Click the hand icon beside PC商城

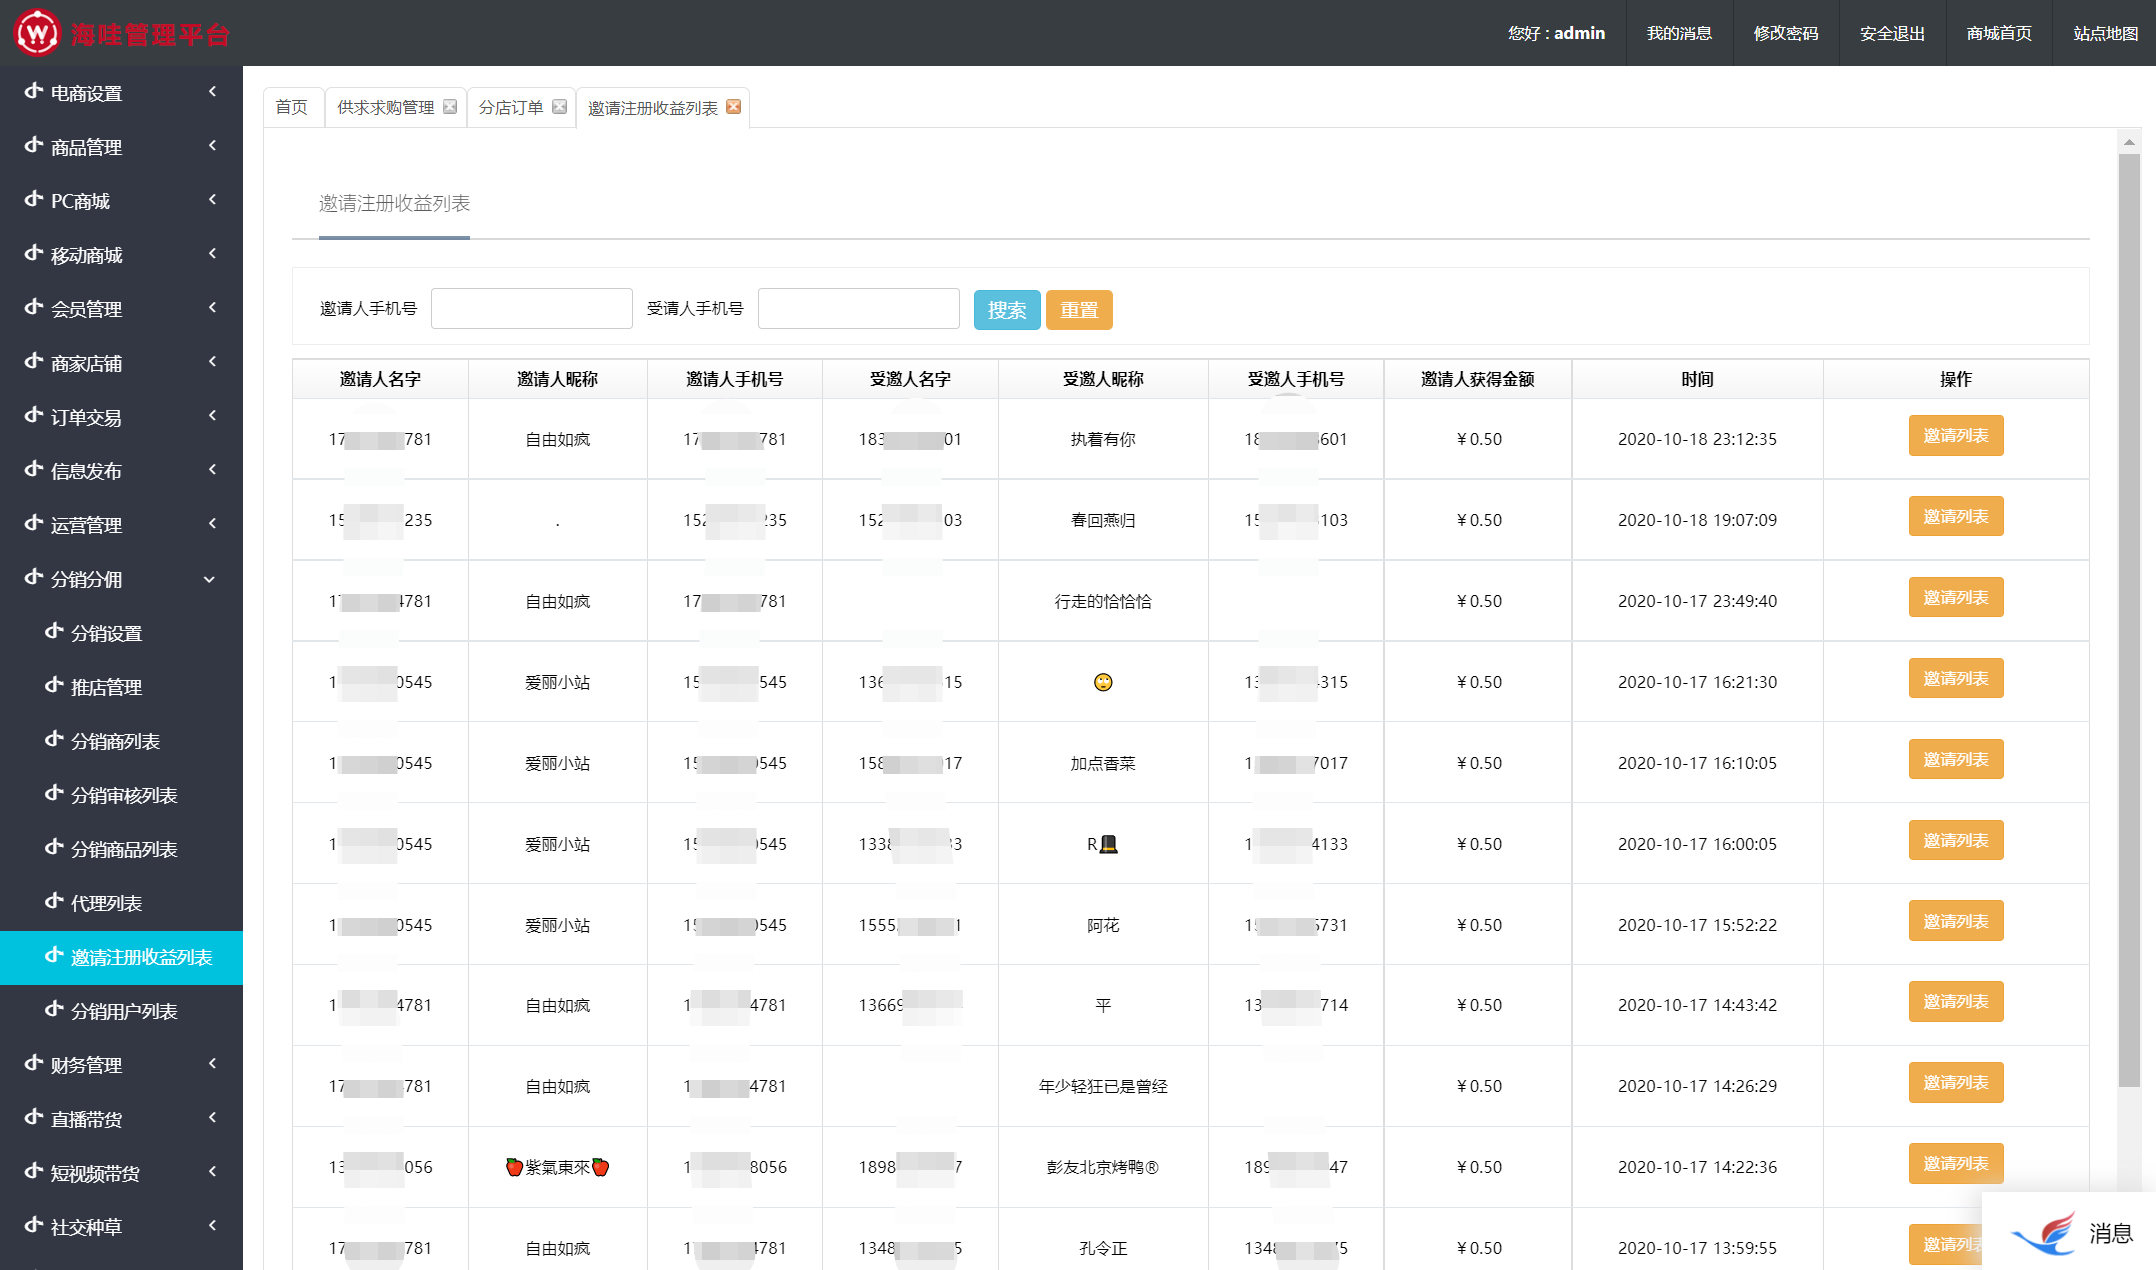(x=34, y=199)
